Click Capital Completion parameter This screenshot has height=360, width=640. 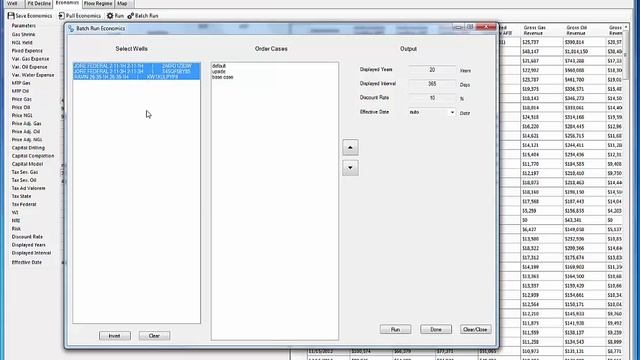click(33, 156)
